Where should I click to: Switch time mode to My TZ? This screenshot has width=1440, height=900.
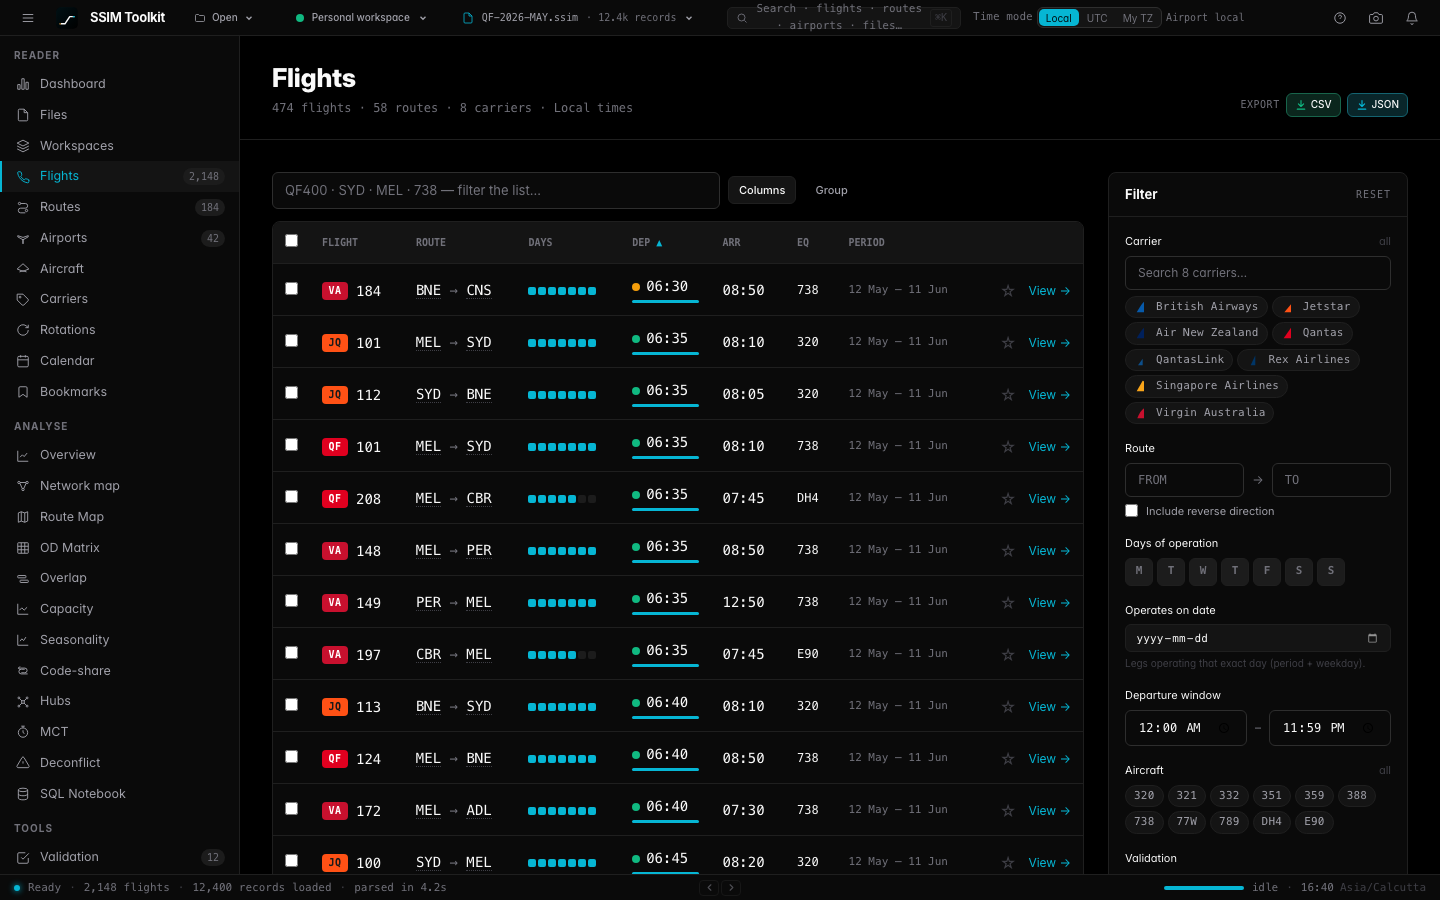pyautogui.click(x=1137, y=18)
